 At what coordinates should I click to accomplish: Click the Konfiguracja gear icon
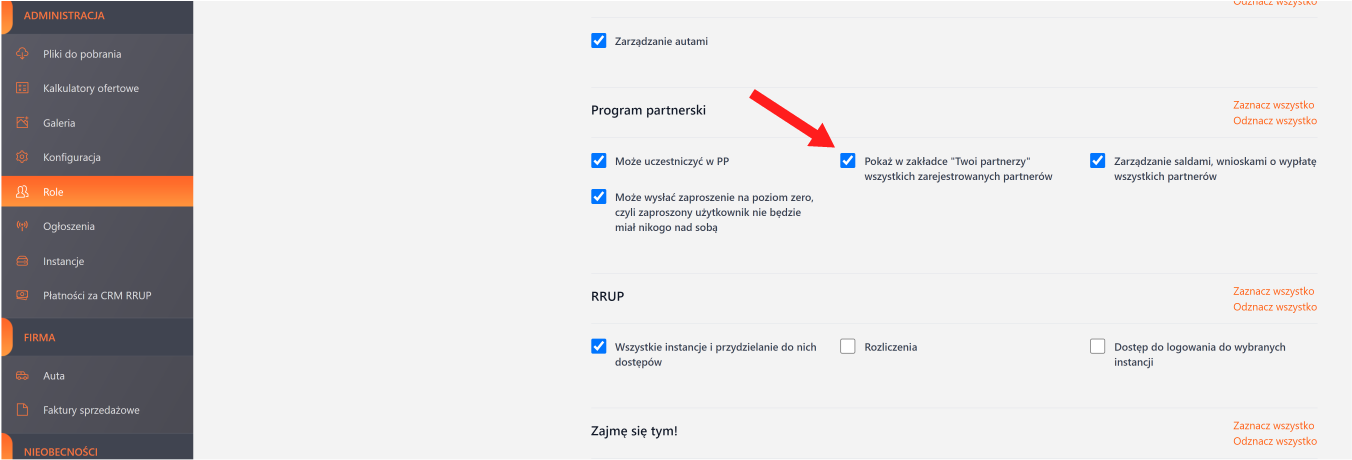22,157
